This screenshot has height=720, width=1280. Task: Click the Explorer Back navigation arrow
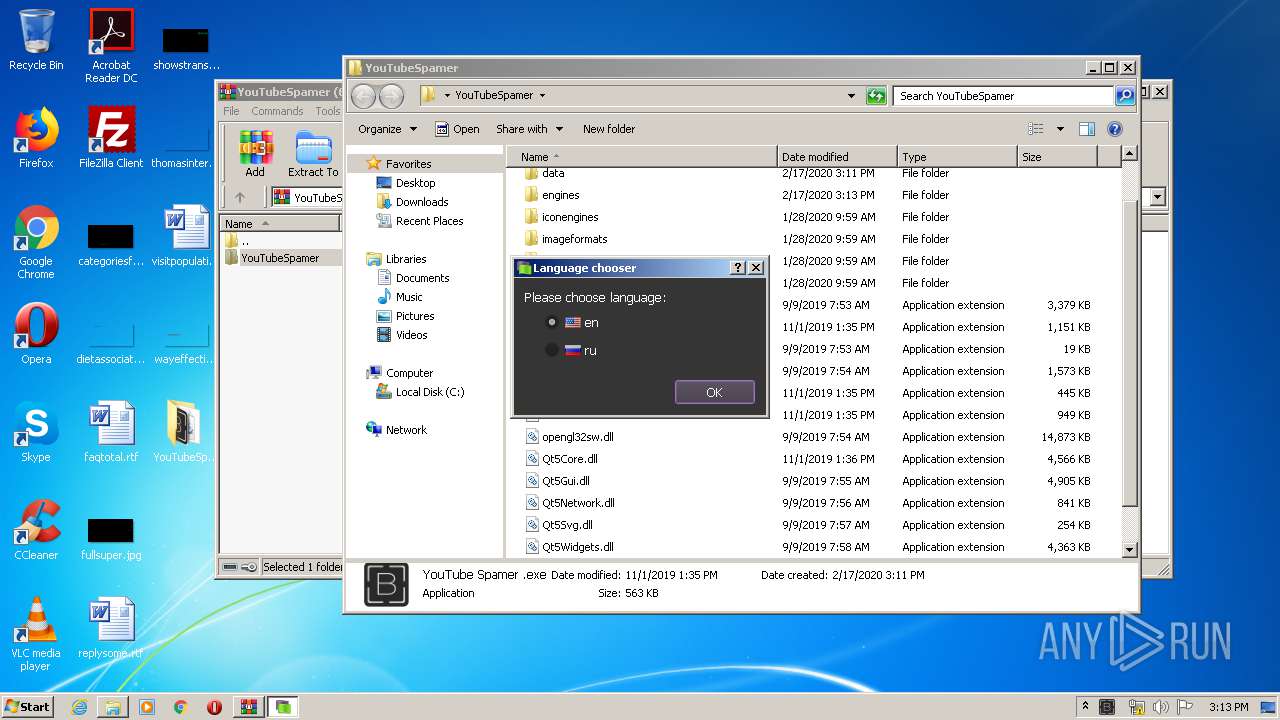(x=363, y=96)
